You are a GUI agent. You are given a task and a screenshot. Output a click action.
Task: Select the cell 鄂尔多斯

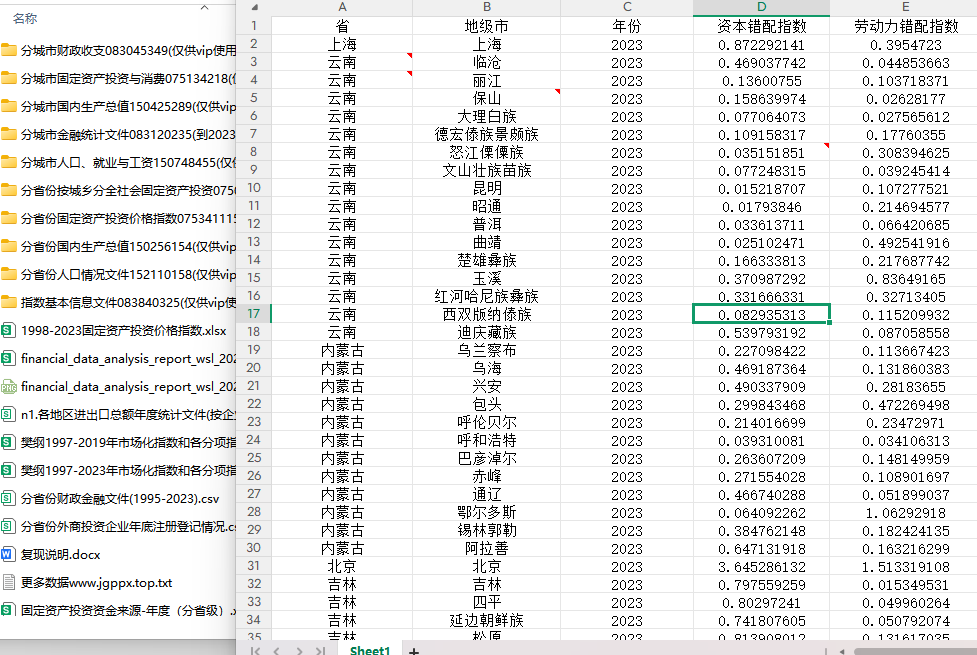coord(487,512)
